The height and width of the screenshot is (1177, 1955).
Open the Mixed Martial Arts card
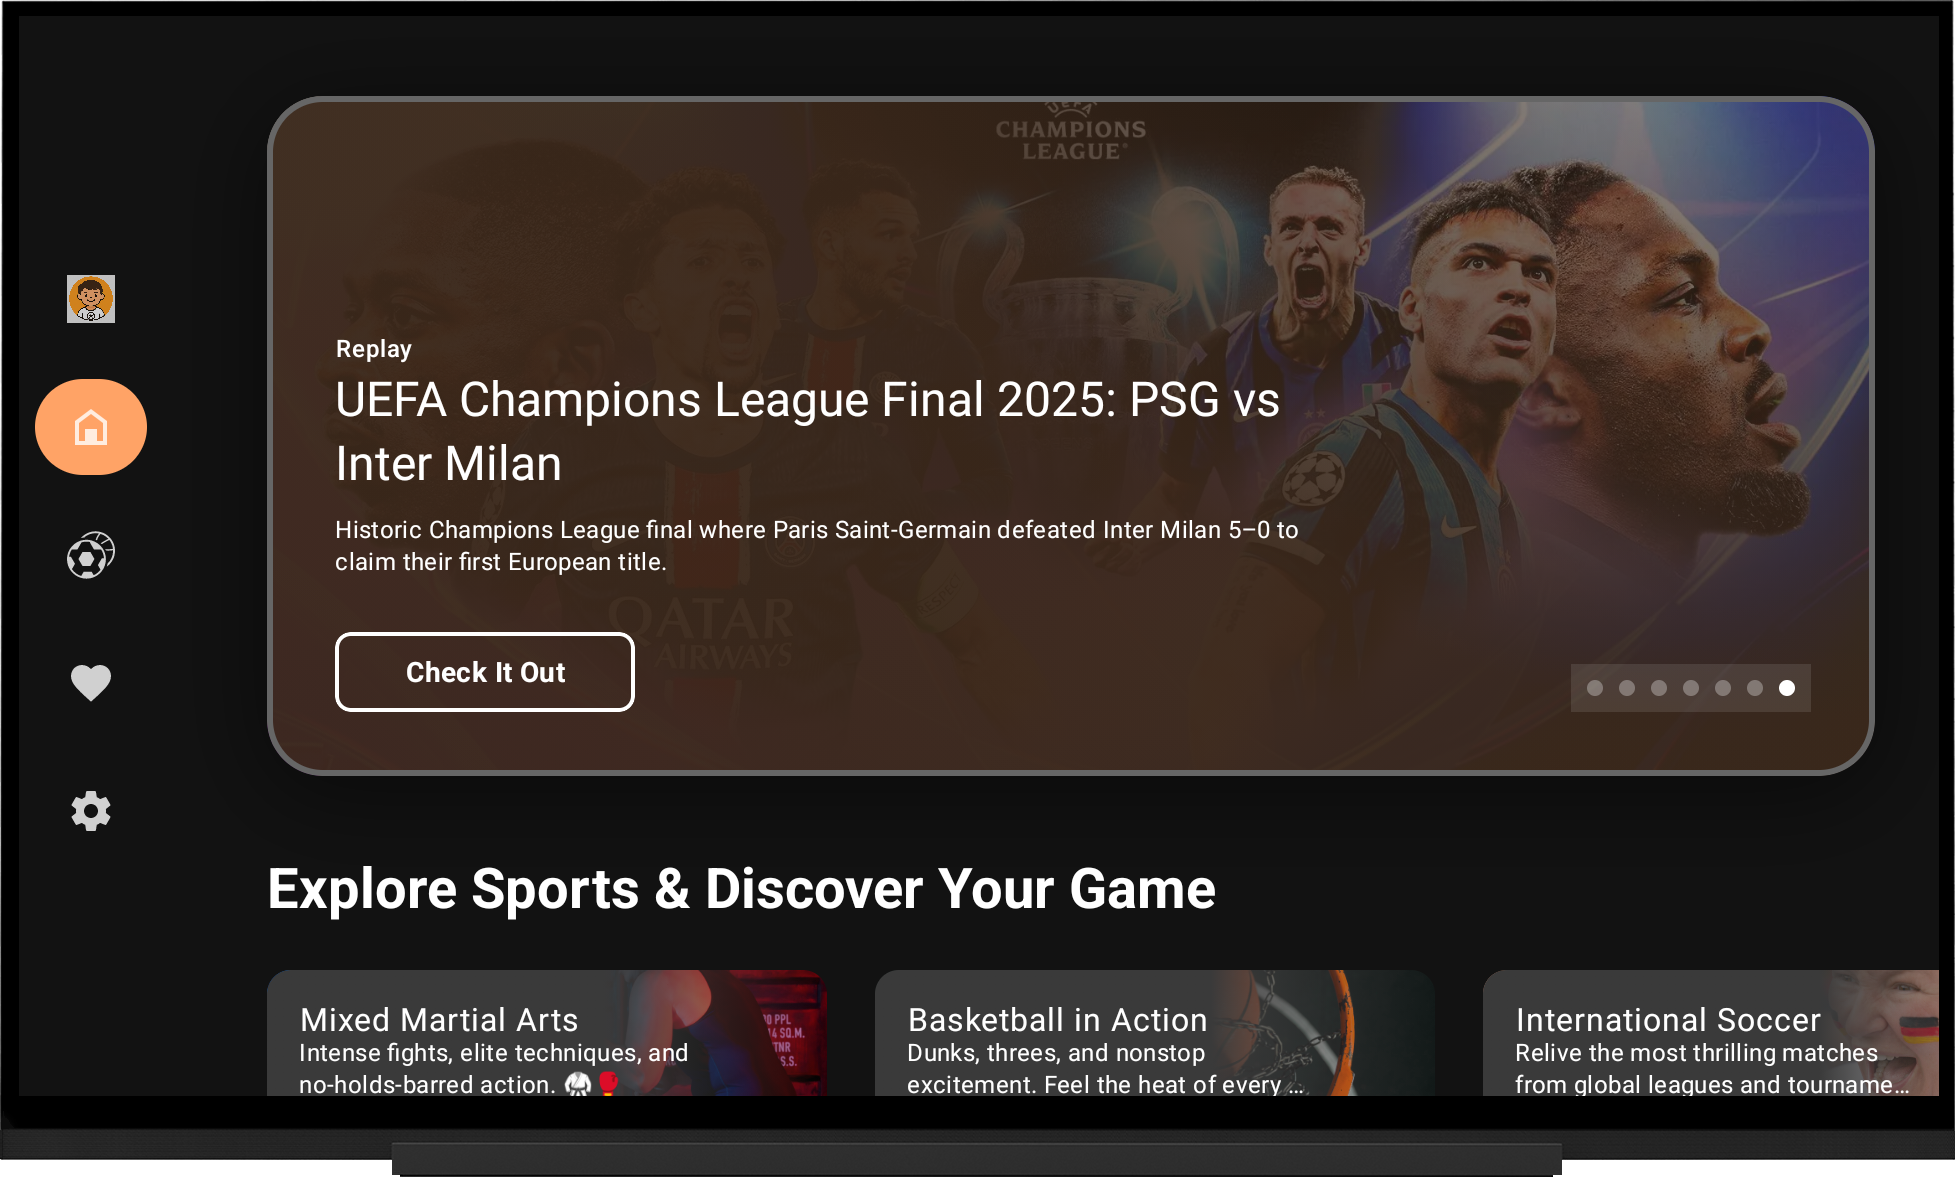pyautogui.click(x=547, y=1033)
